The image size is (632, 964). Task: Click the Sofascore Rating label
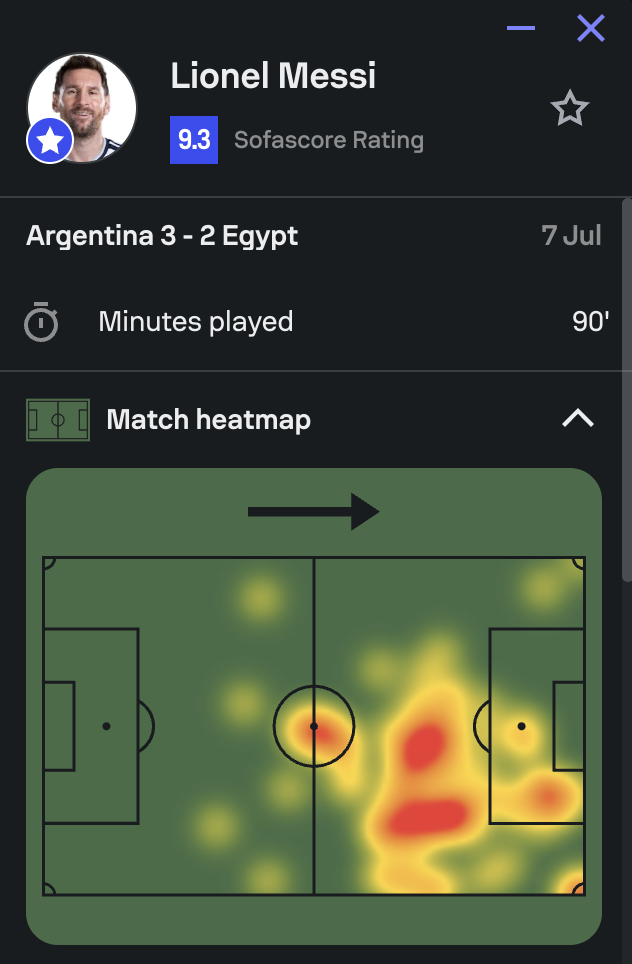click(x=329, y=140)
